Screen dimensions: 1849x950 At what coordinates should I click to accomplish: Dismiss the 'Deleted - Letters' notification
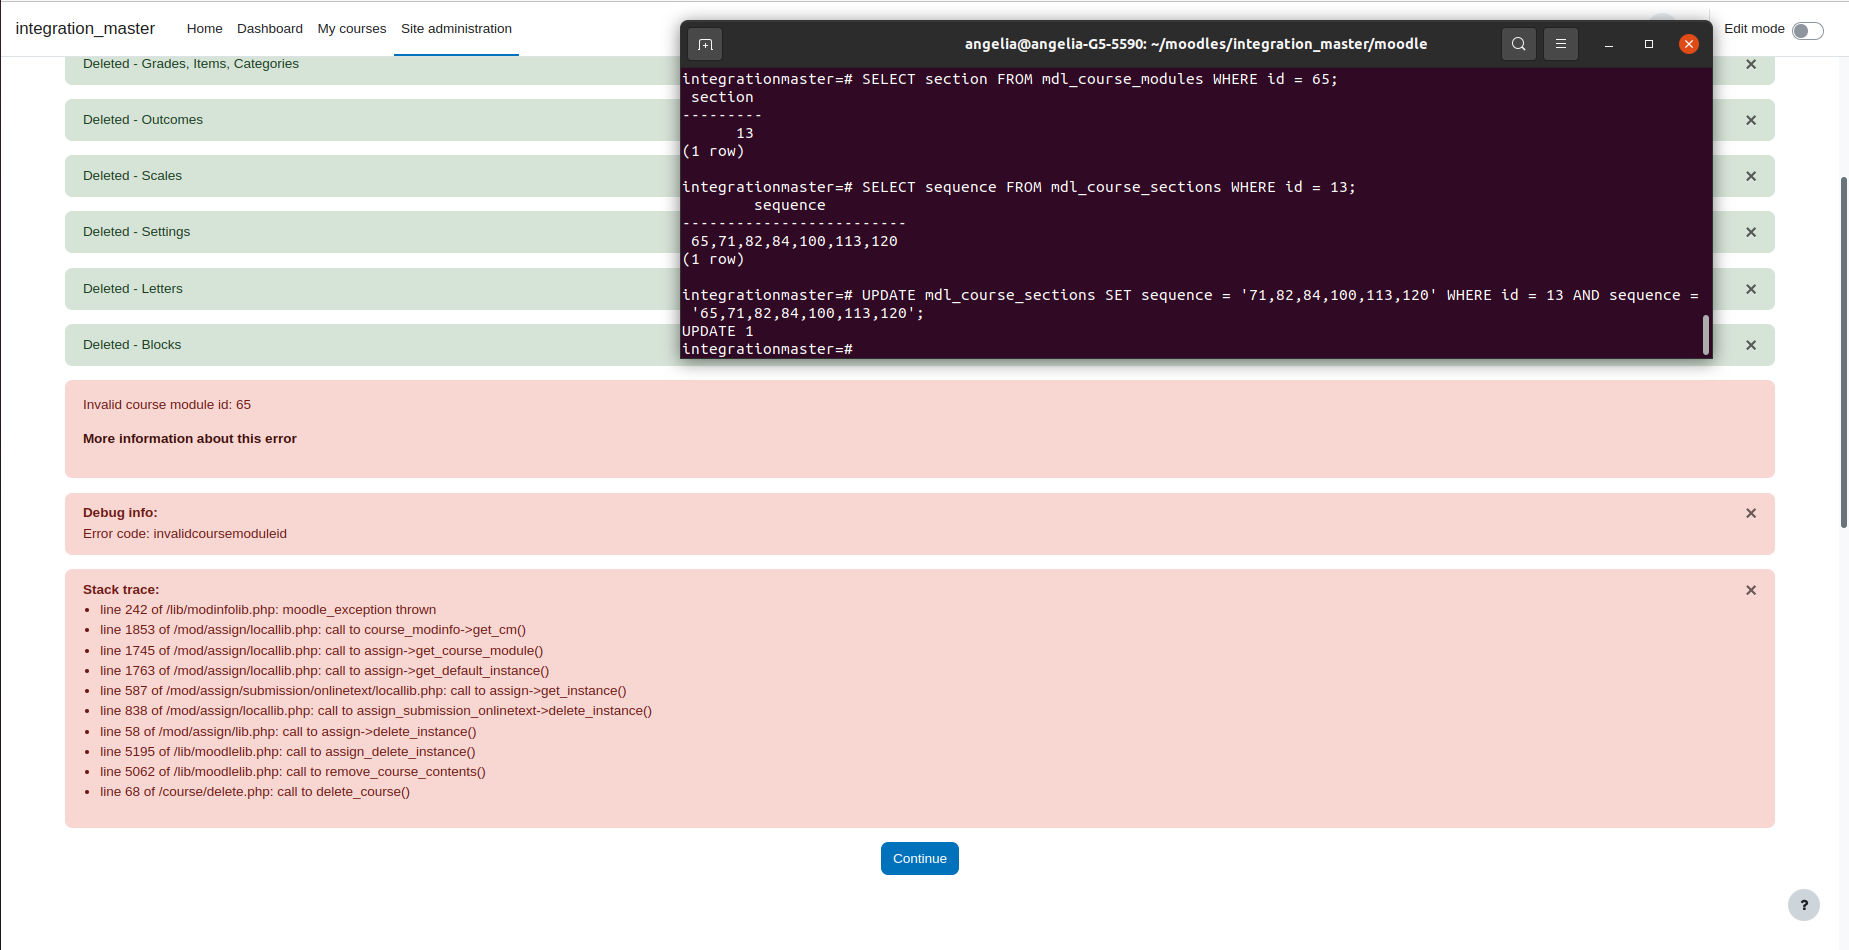click(x=1751, y=289)
